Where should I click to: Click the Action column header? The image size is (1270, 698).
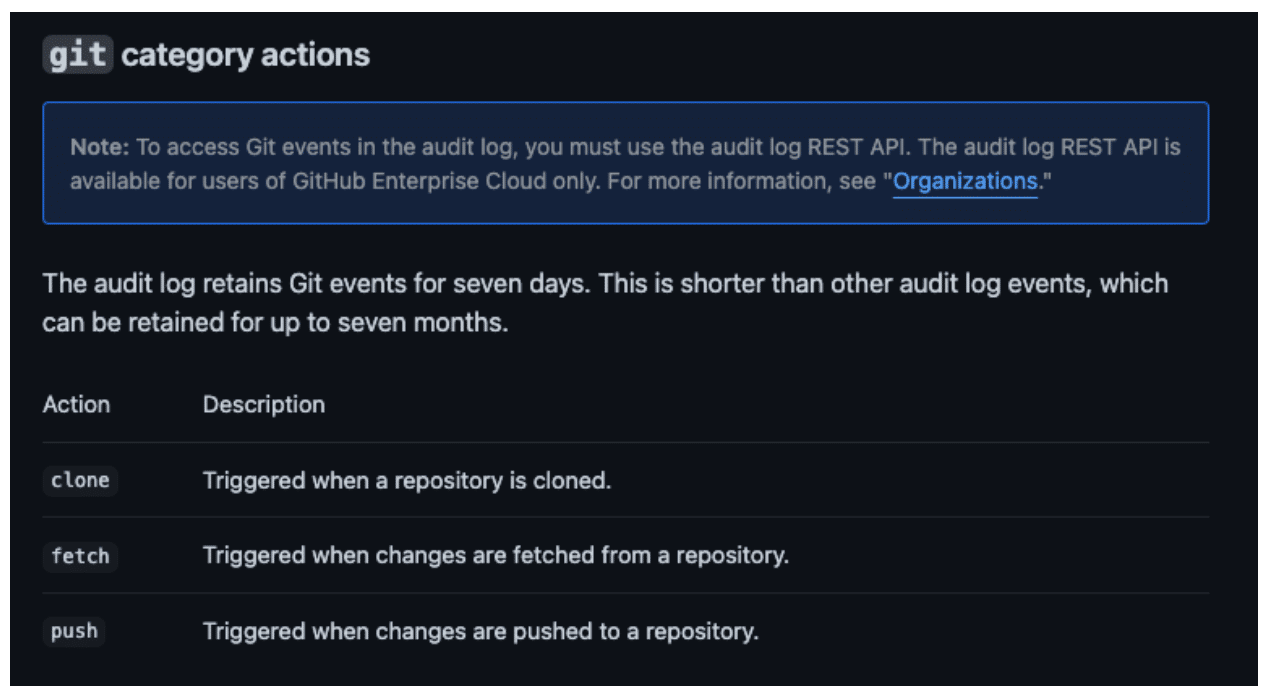(76, 405)
